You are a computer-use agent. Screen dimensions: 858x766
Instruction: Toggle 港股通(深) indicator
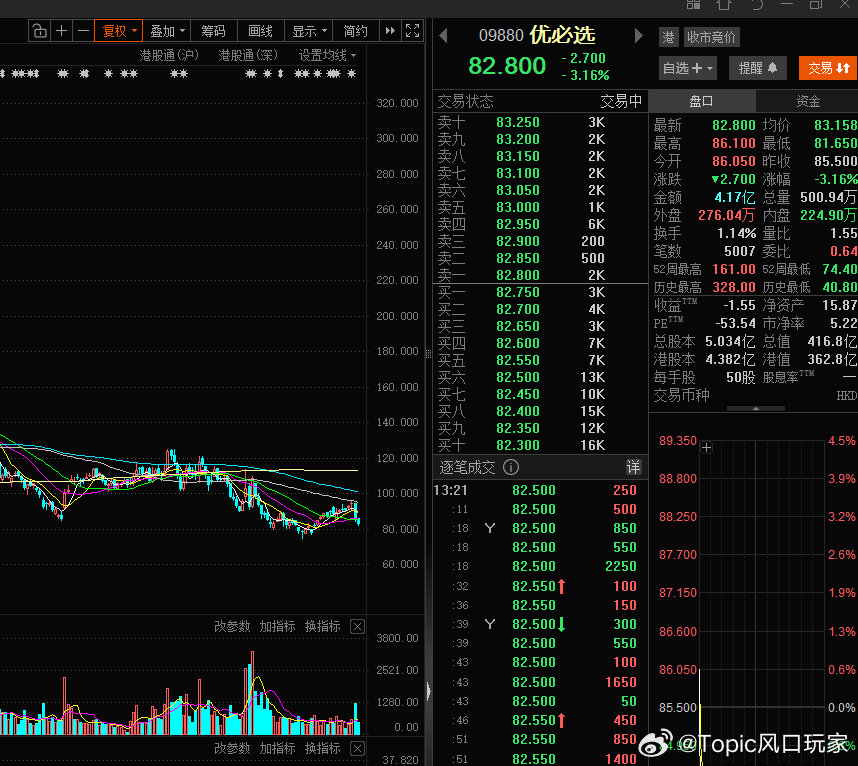point(248,55)
